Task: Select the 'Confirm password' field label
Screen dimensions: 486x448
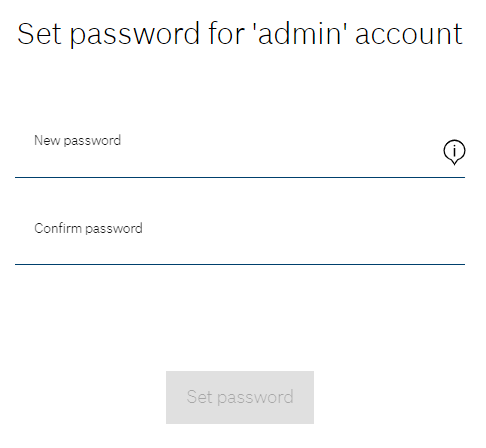Action: click(88, 229)
